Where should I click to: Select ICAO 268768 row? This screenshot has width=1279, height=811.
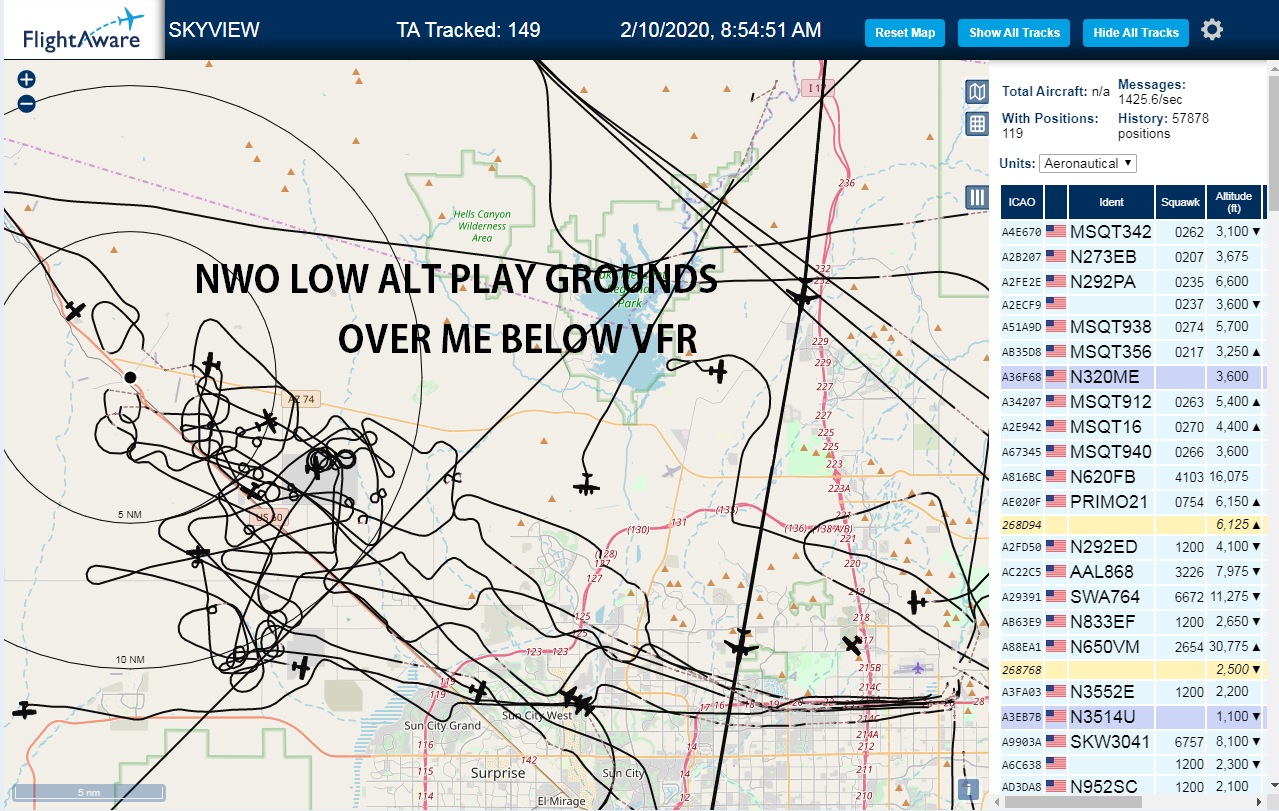(x=1132, y=669)
